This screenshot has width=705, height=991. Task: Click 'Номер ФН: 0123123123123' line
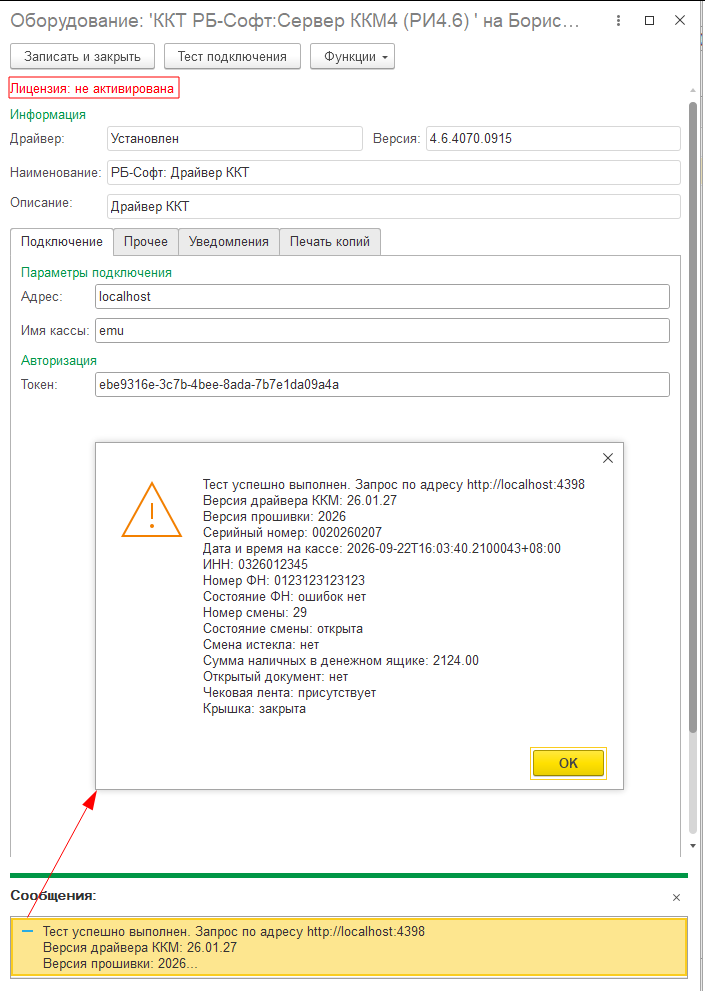[x=284, y=580]
